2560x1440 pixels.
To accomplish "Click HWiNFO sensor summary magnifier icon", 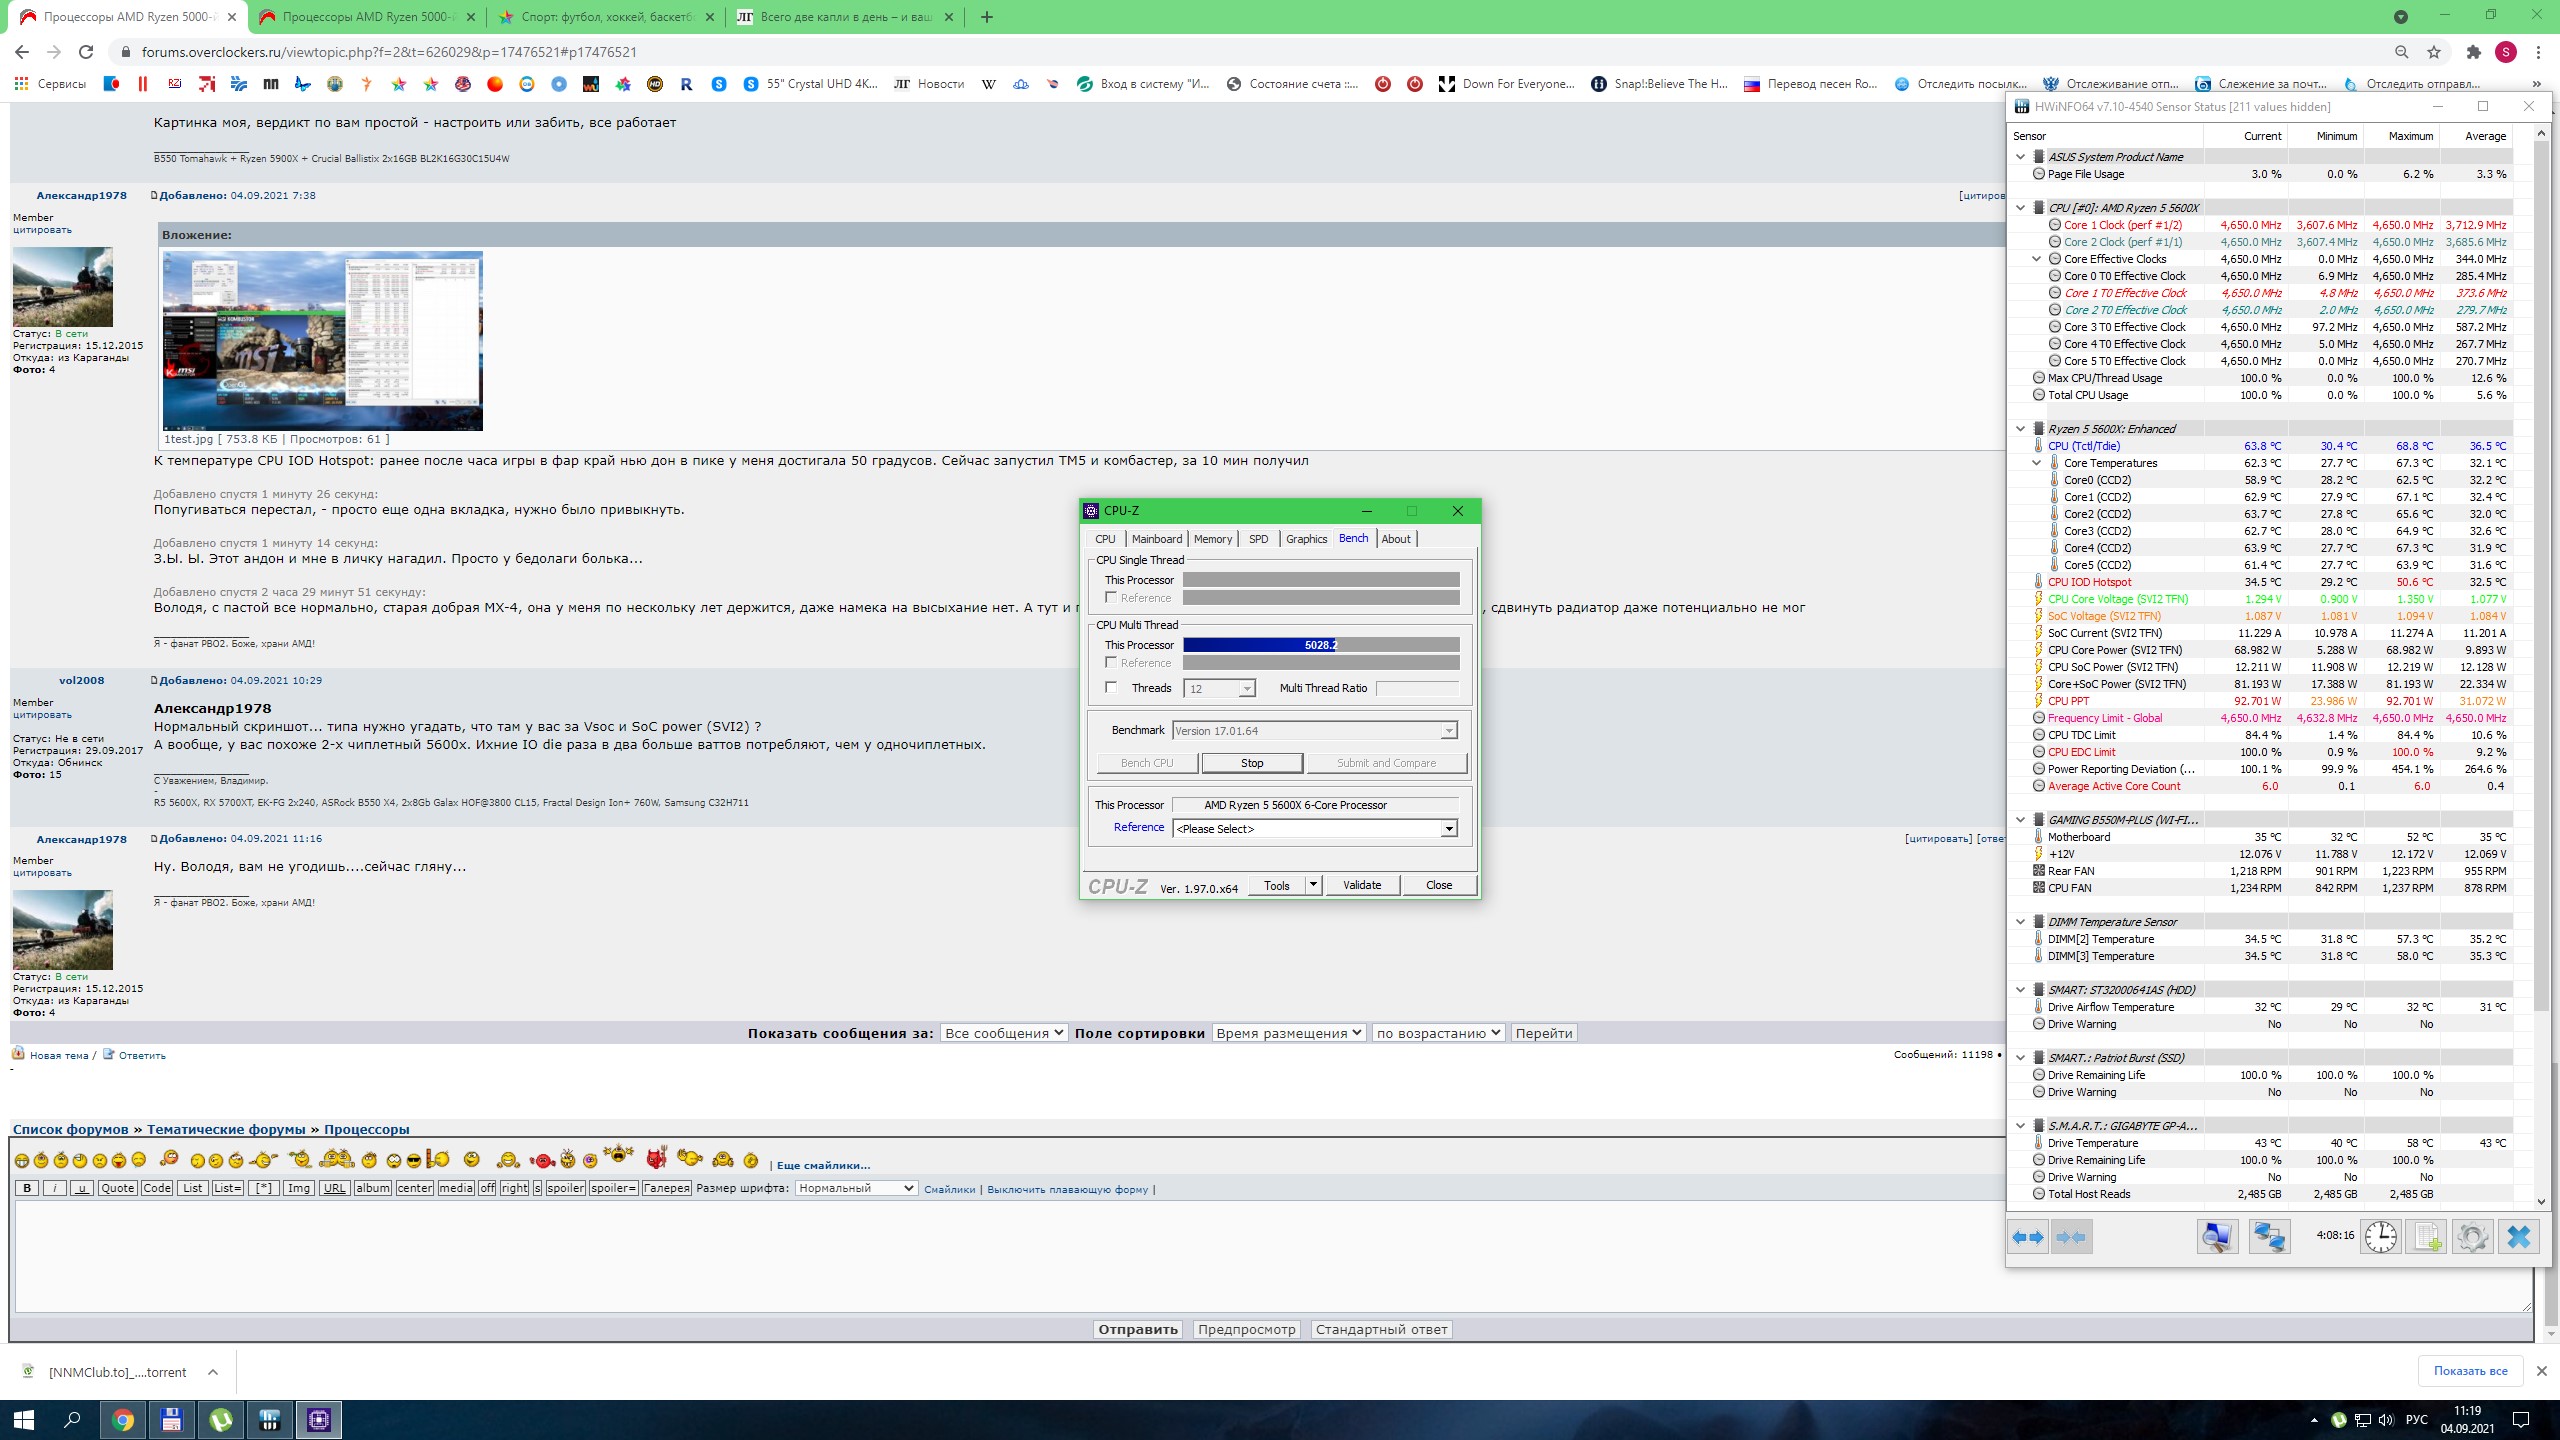I will click(2217, 1237).
